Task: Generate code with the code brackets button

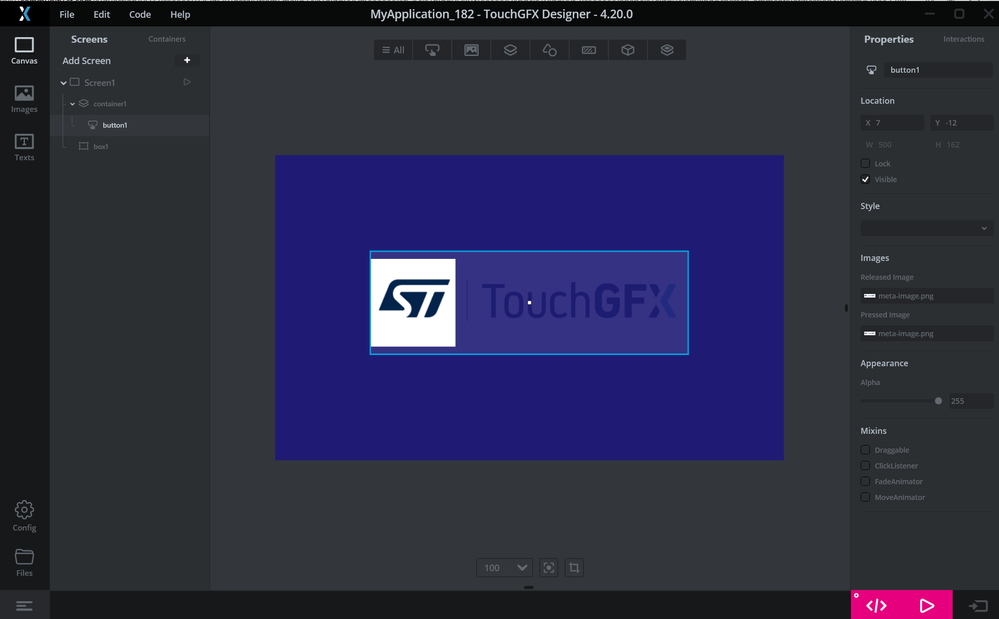Action: coord(876,606)
